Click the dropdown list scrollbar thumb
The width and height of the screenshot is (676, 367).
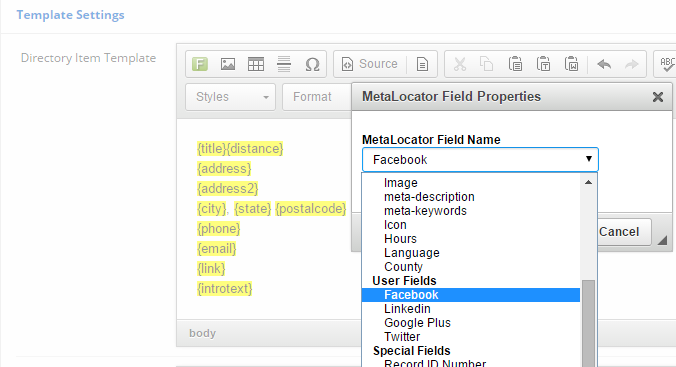point(588,323)
